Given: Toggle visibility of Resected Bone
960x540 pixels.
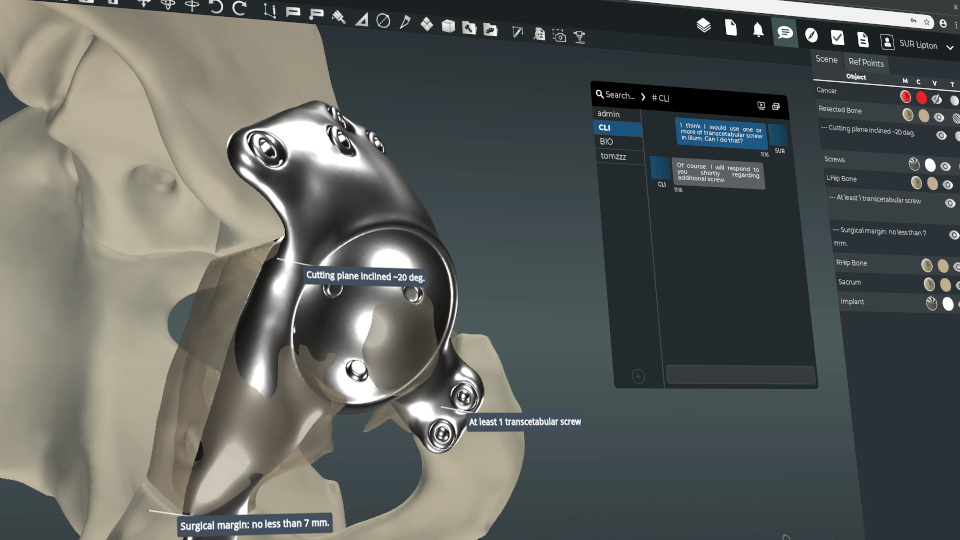Looking at the screenshot, I should [939, 118].
